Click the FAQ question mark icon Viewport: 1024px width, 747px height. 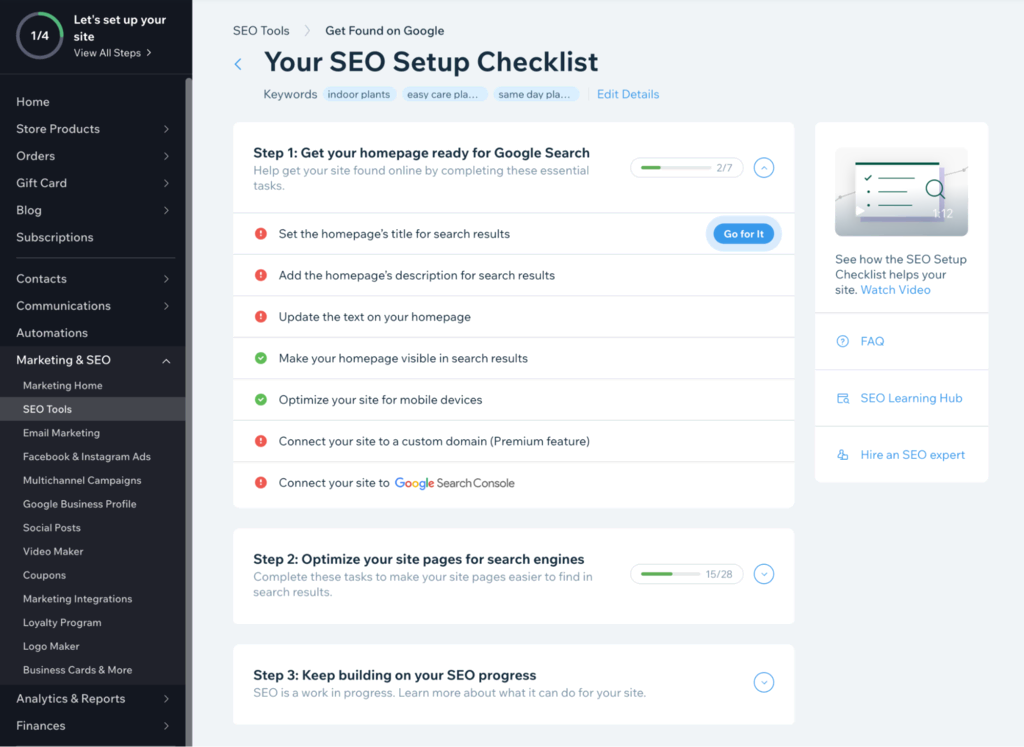[x=842, y=341]
